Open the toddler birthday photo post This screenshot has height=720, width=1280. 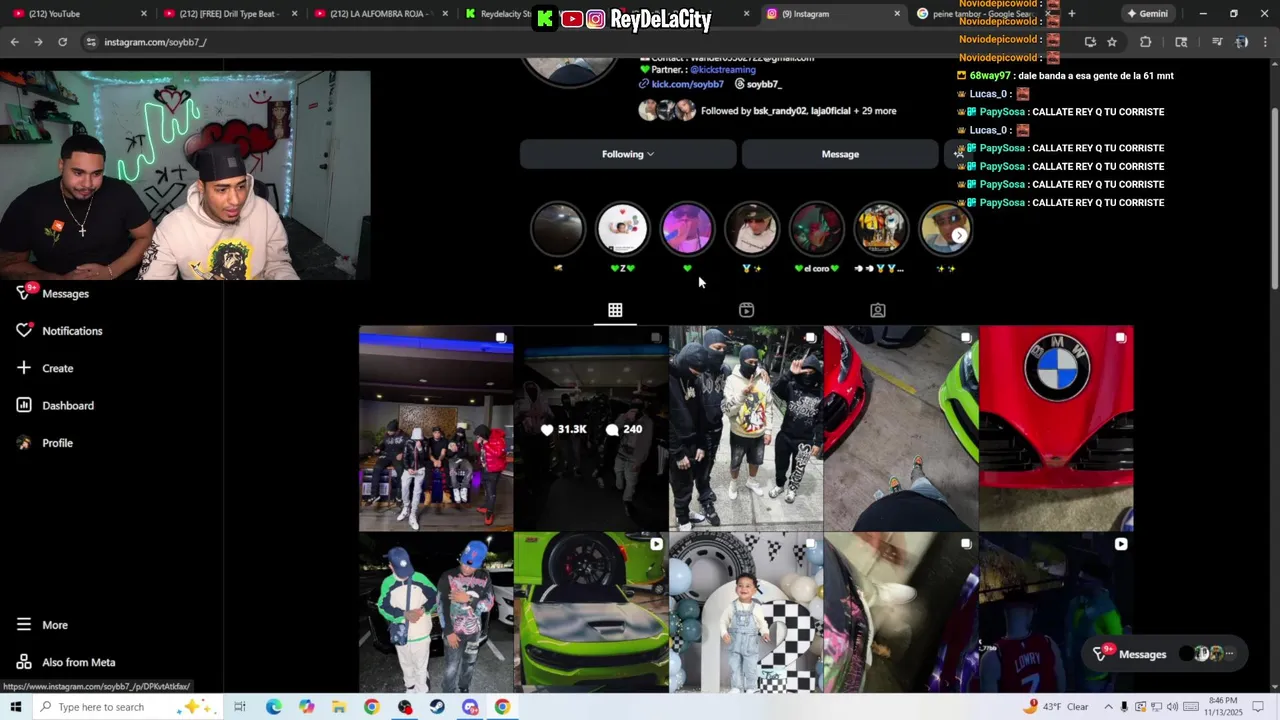tap(746, 612)
